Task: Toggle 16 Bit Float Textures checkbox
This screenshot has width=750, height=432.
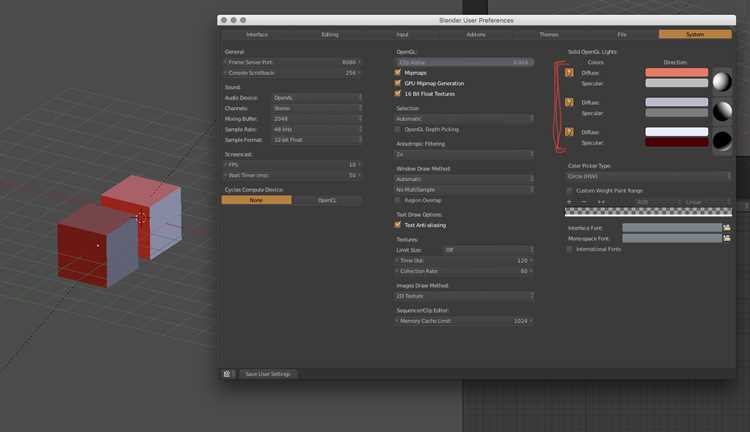Action: (x=397, y=93)
